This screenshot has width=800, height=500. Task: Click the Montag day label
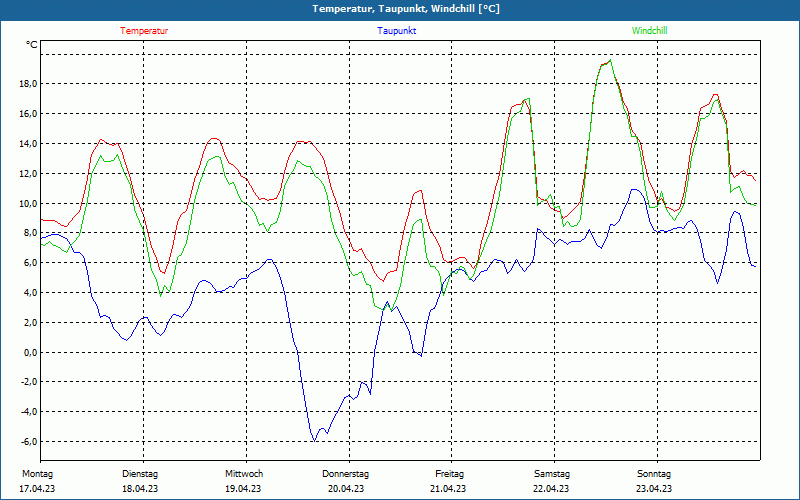click(x=37, y=474)
